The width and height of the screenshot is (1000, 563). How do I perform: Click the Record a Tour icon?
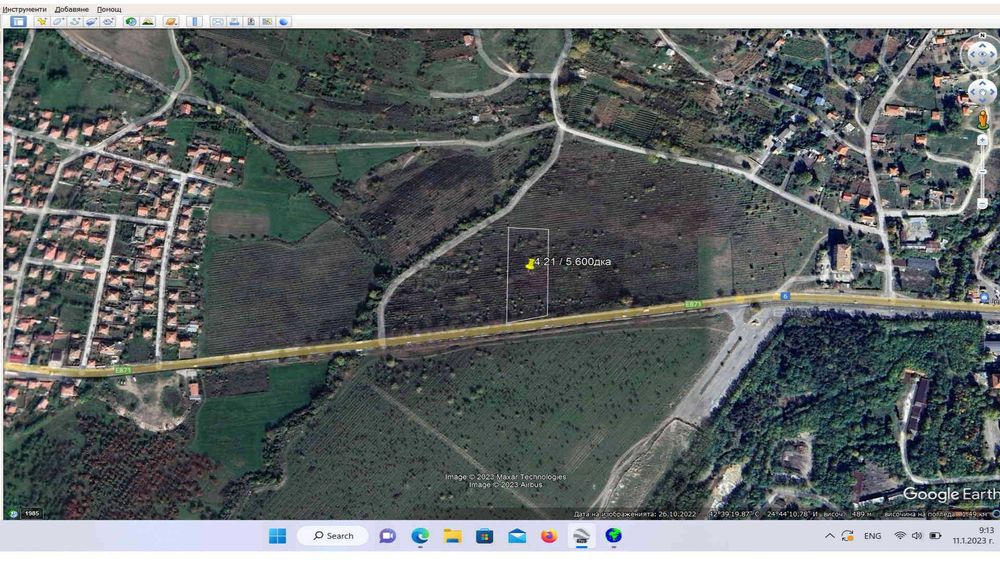click(x=108, y=22)
